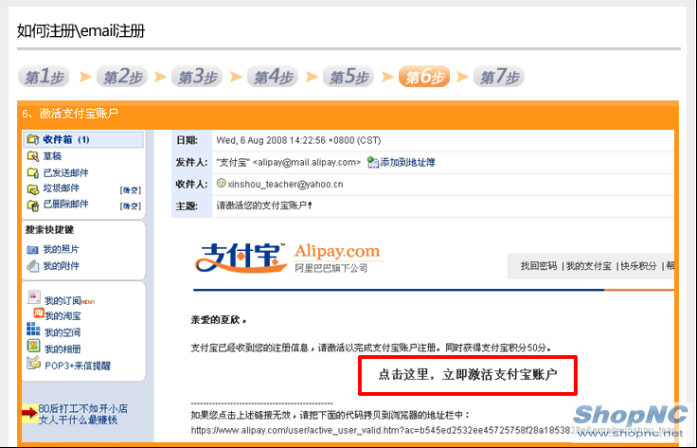The image size is (697, 448).
Task: Click the highlighted 第6步 step tab
Action: [424, 76]
